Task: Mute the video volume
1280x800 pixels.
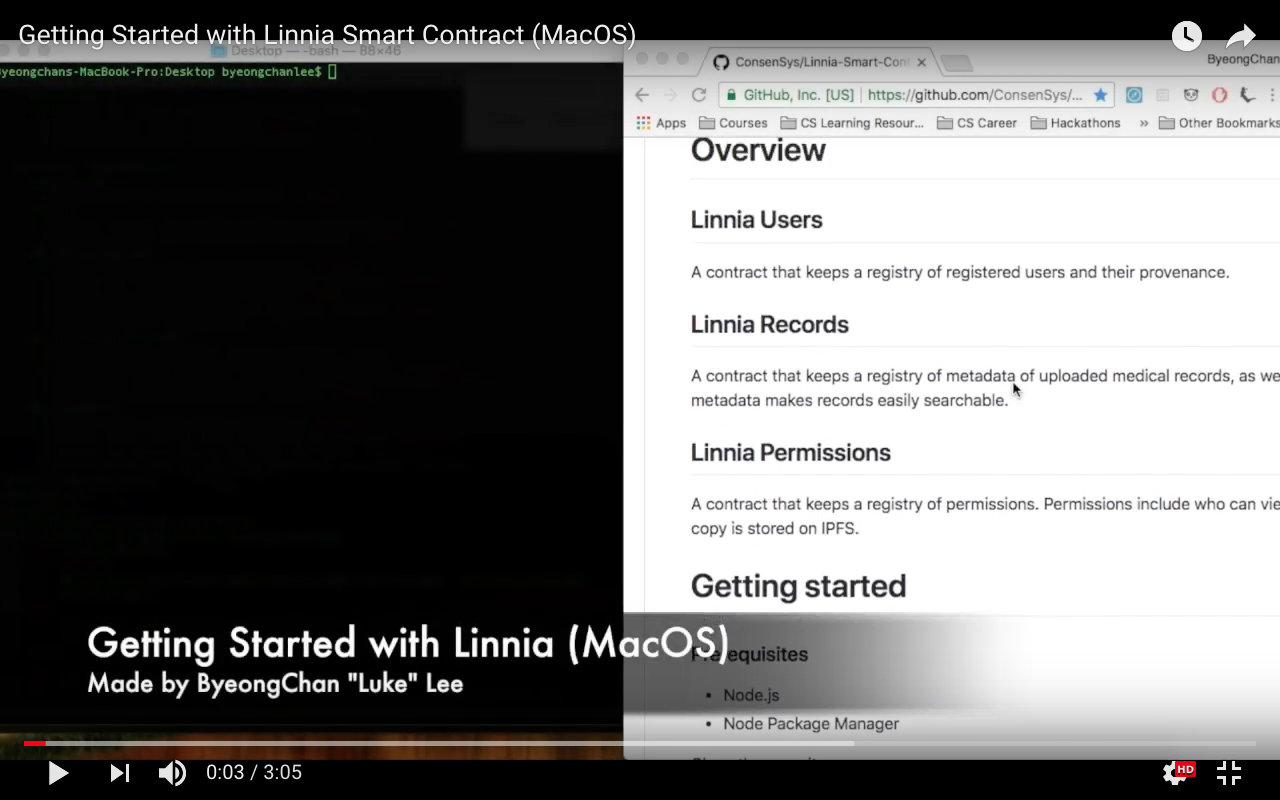Action: (172, 773)
